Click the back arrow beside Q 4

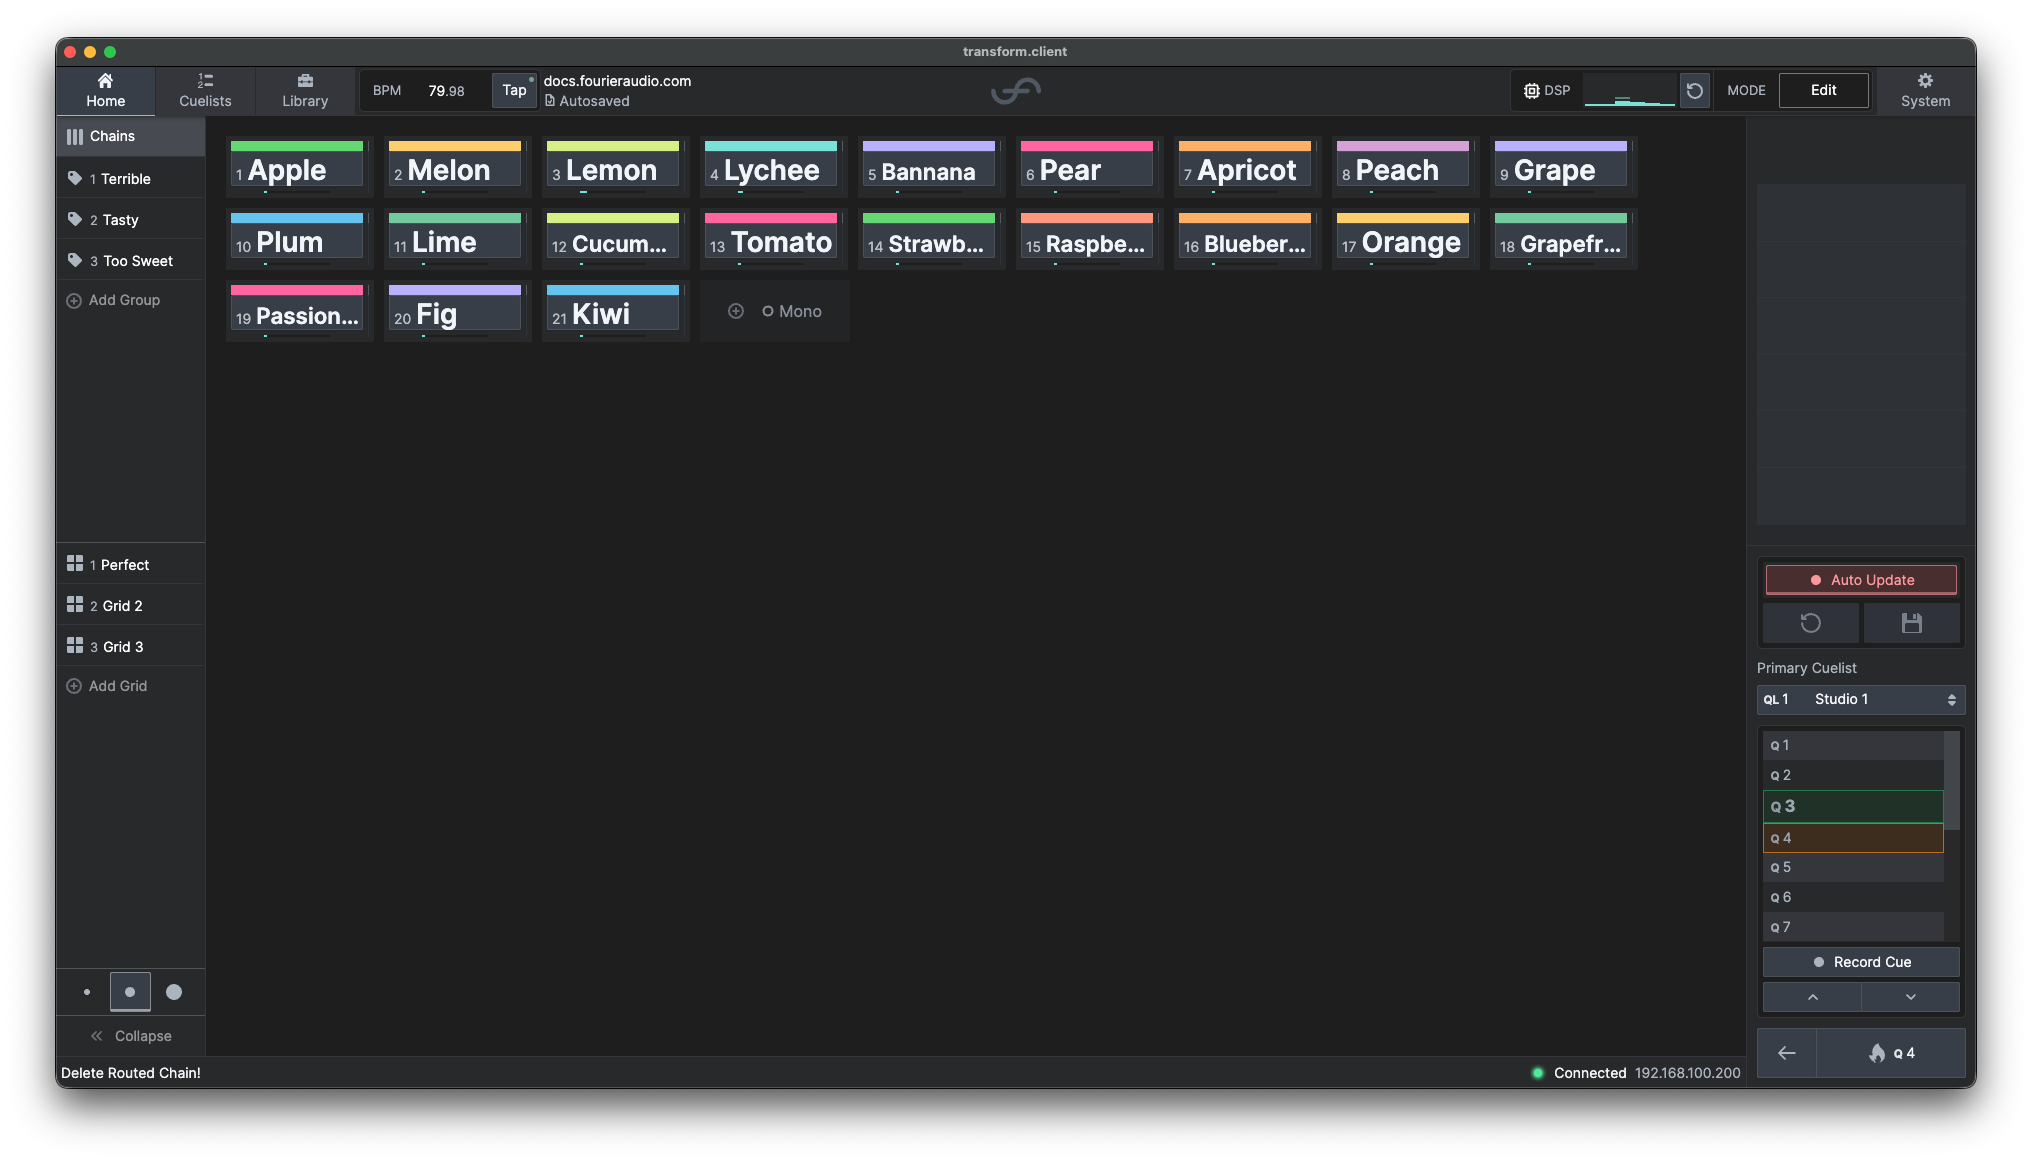[x=1787, y=1053]
